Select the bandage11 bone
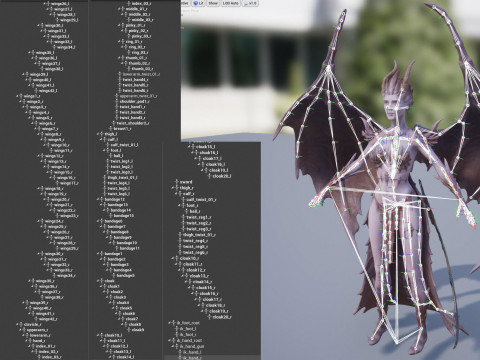This screenshot has width=480, height=360. (129, 248)
